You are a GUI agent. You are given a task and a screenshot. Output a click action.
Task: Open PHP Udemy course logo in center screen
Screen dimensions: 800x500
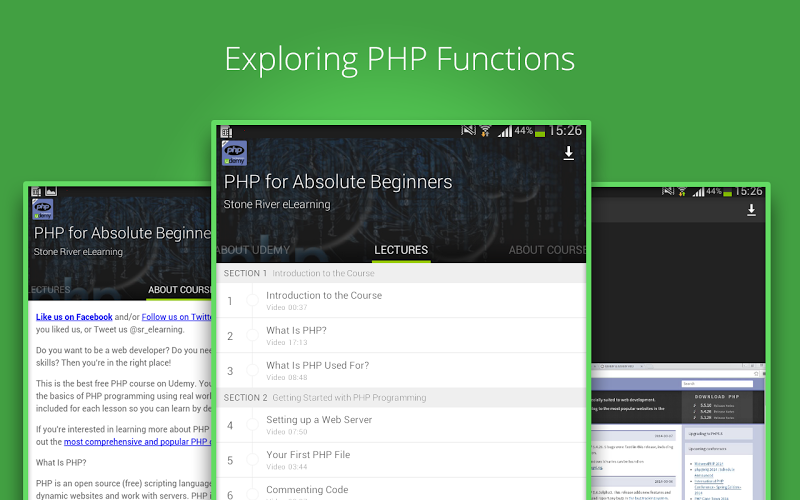pyautogui.click(x=234, y=153)
